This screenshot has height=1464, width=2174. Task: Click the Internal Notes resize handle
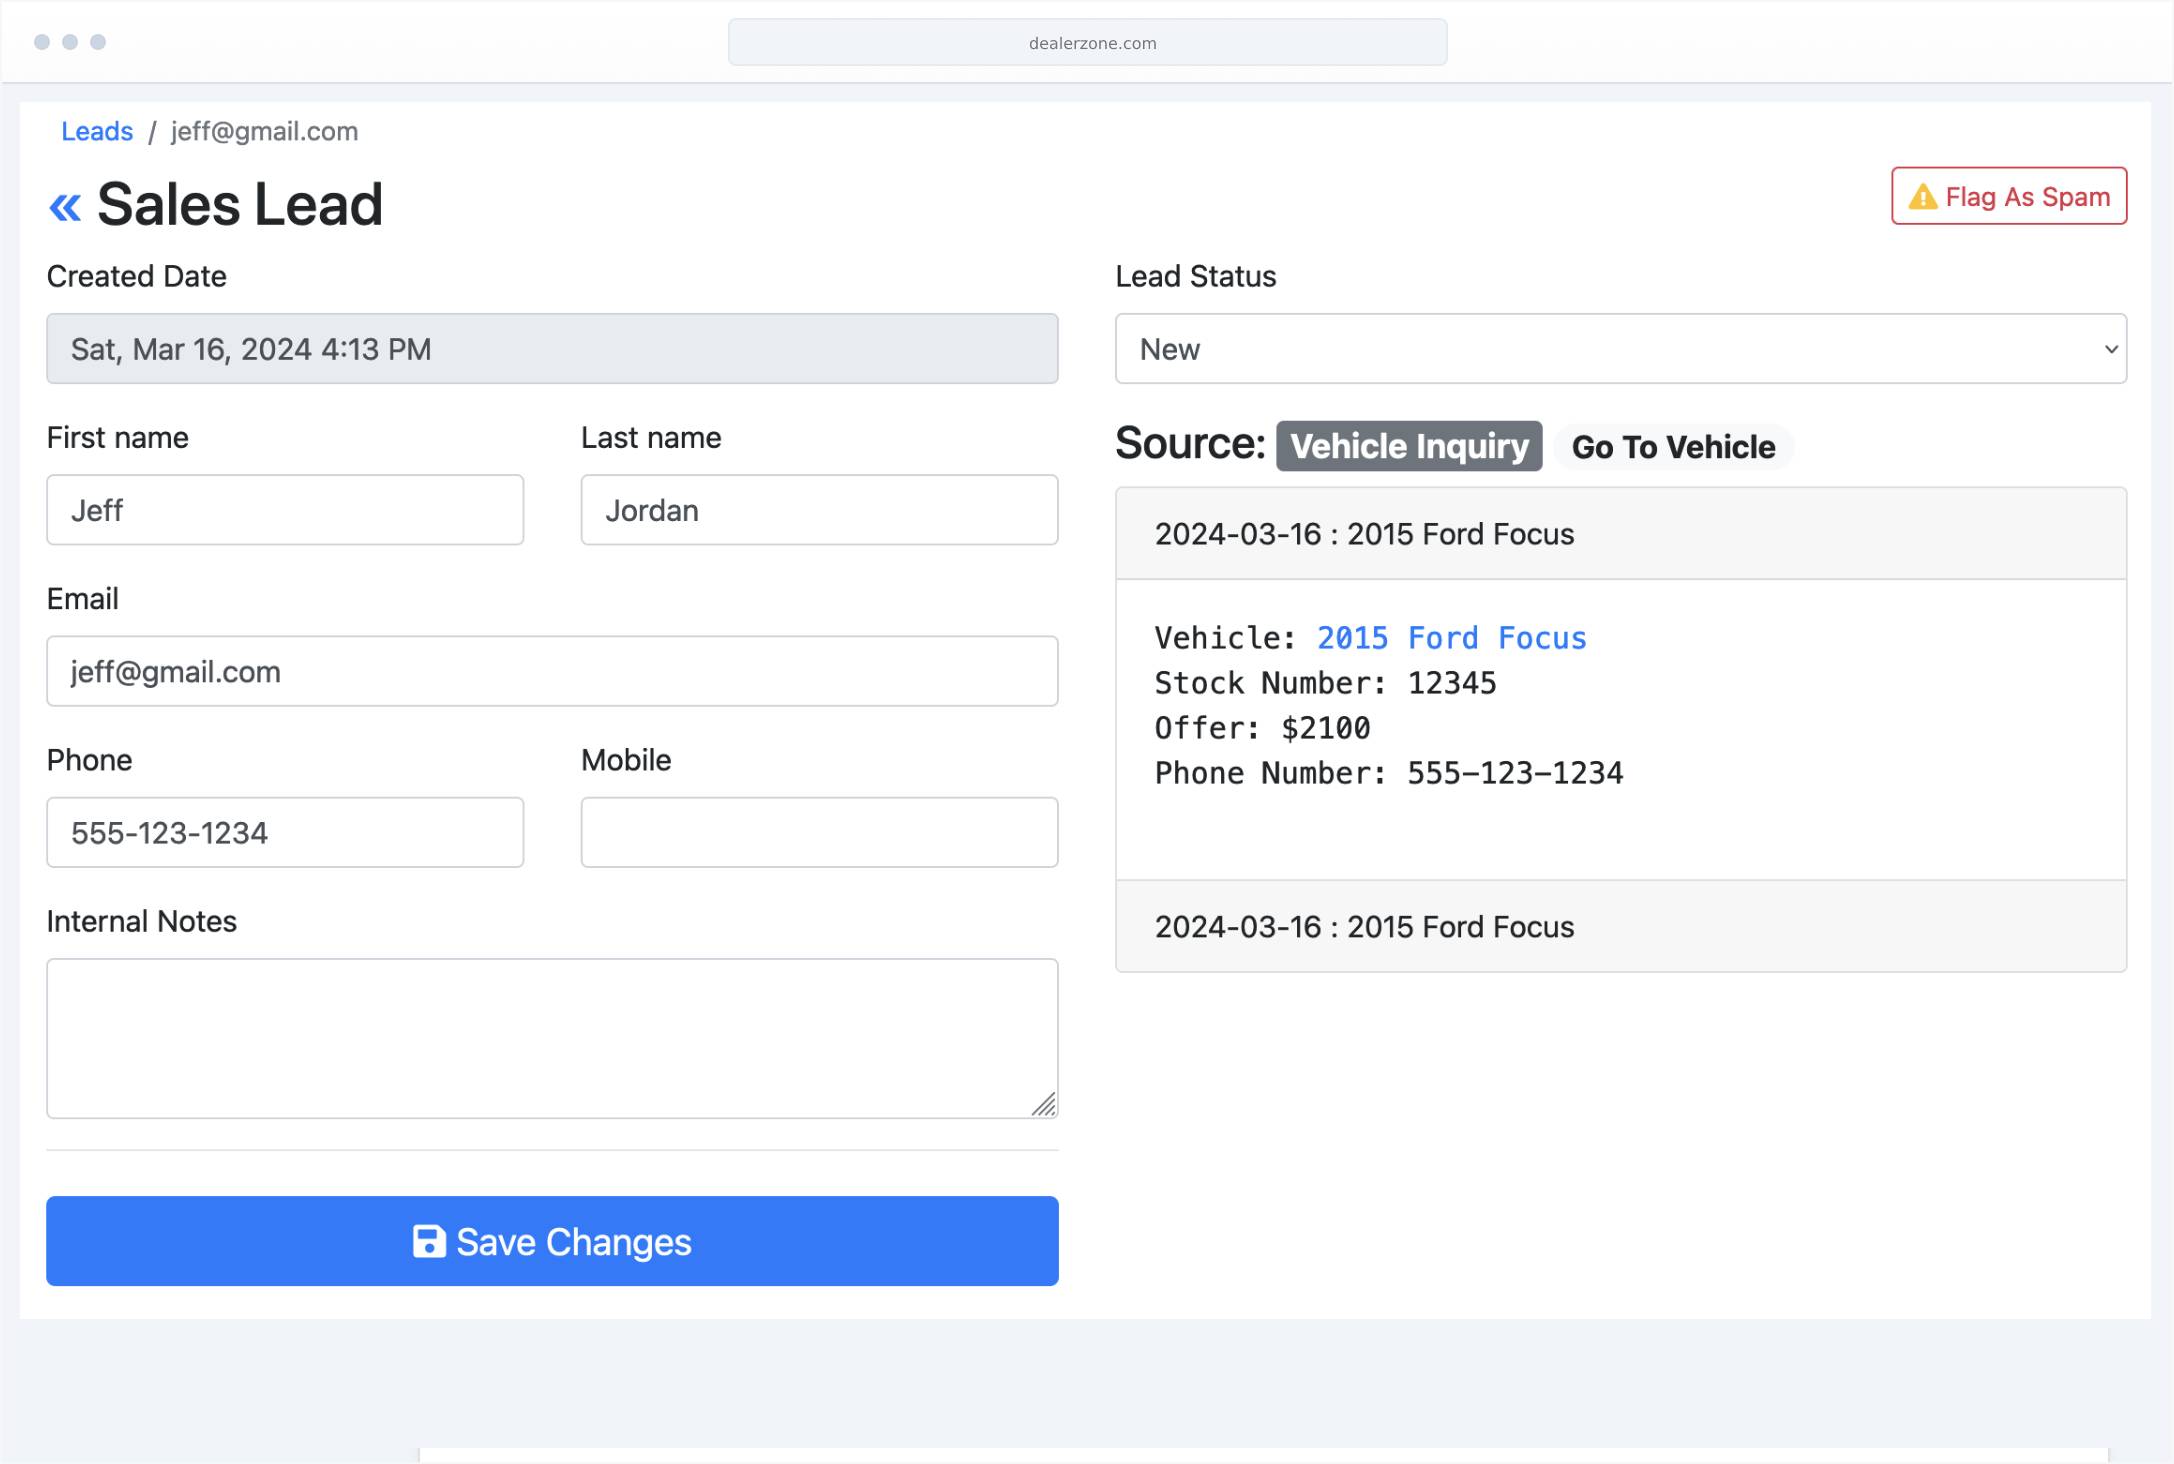click(x=1044, y=1104)
